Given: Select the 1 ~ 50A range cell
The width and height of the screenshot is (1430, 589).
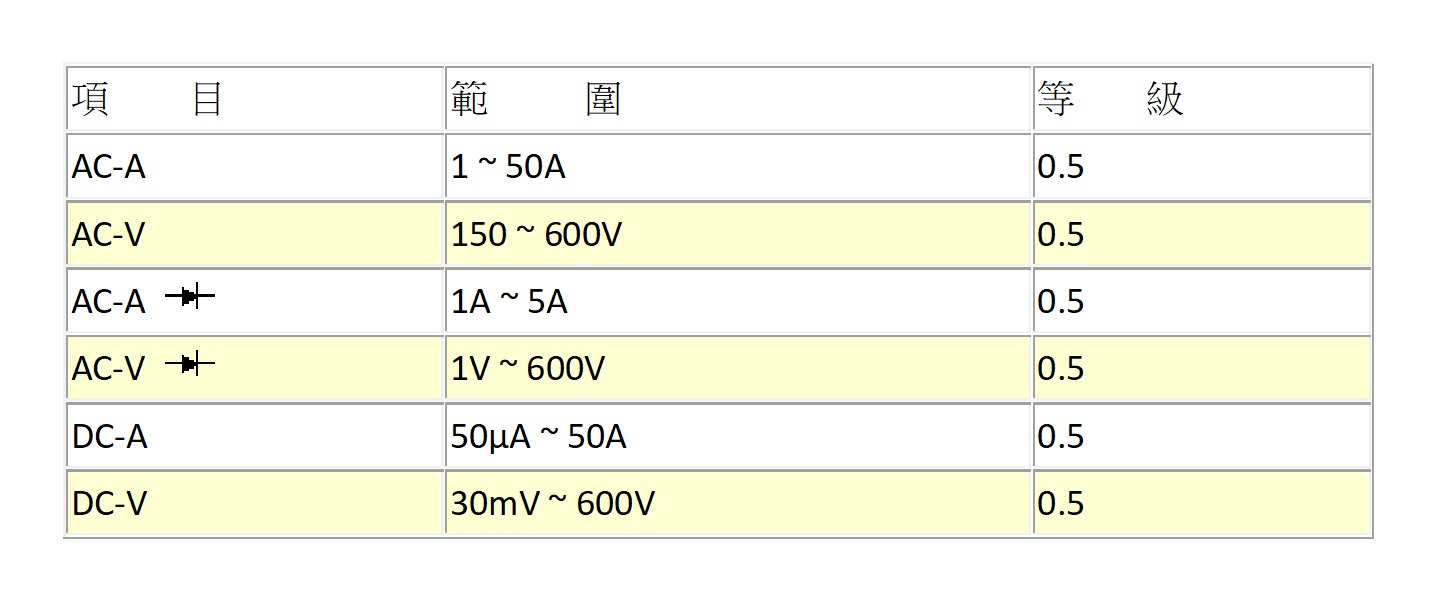Looking at the screenshot, I should point(738,166).
